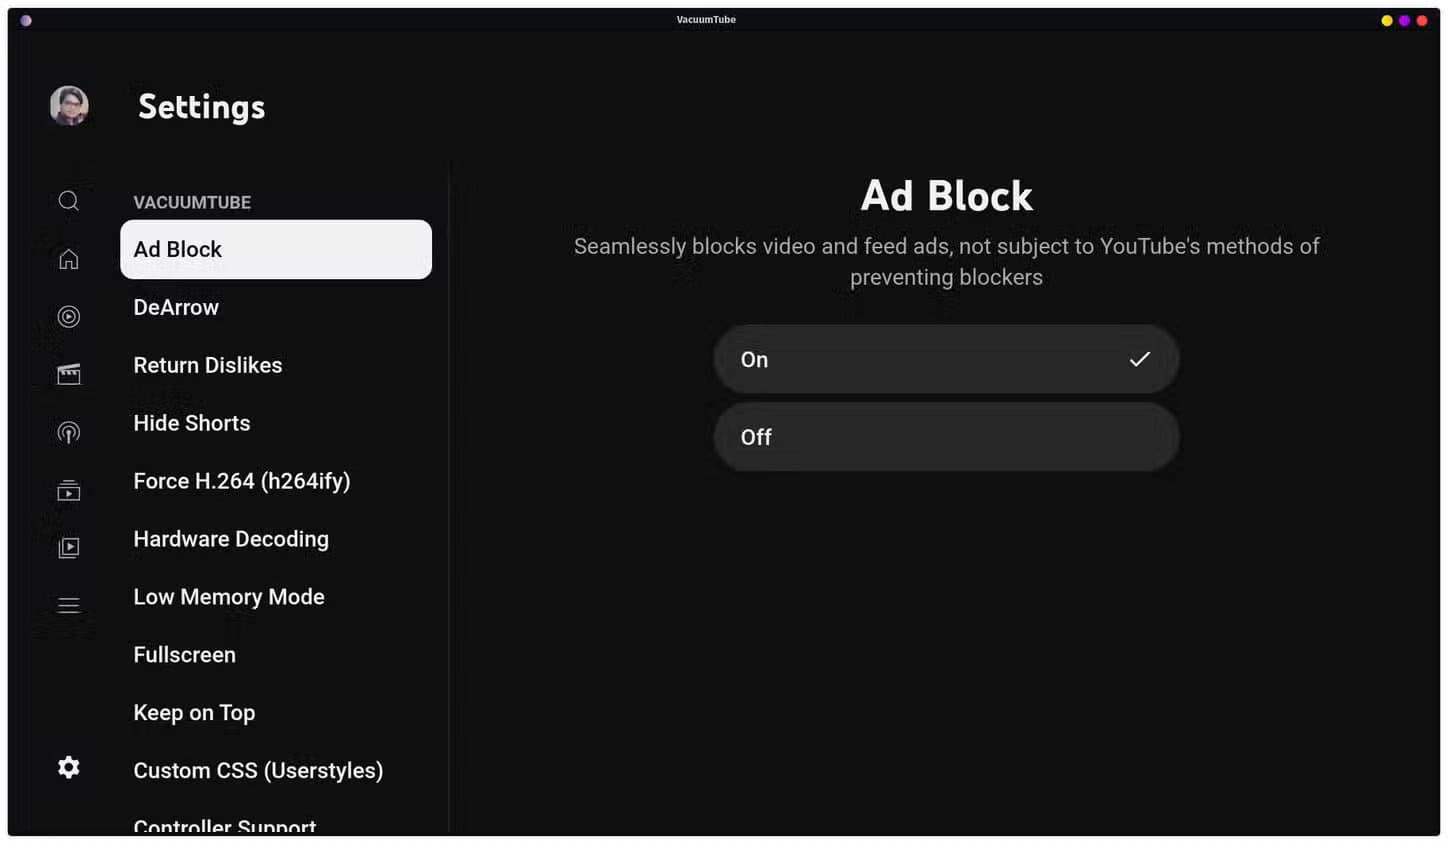Select the DeArrow settings entry

point(176,307)
